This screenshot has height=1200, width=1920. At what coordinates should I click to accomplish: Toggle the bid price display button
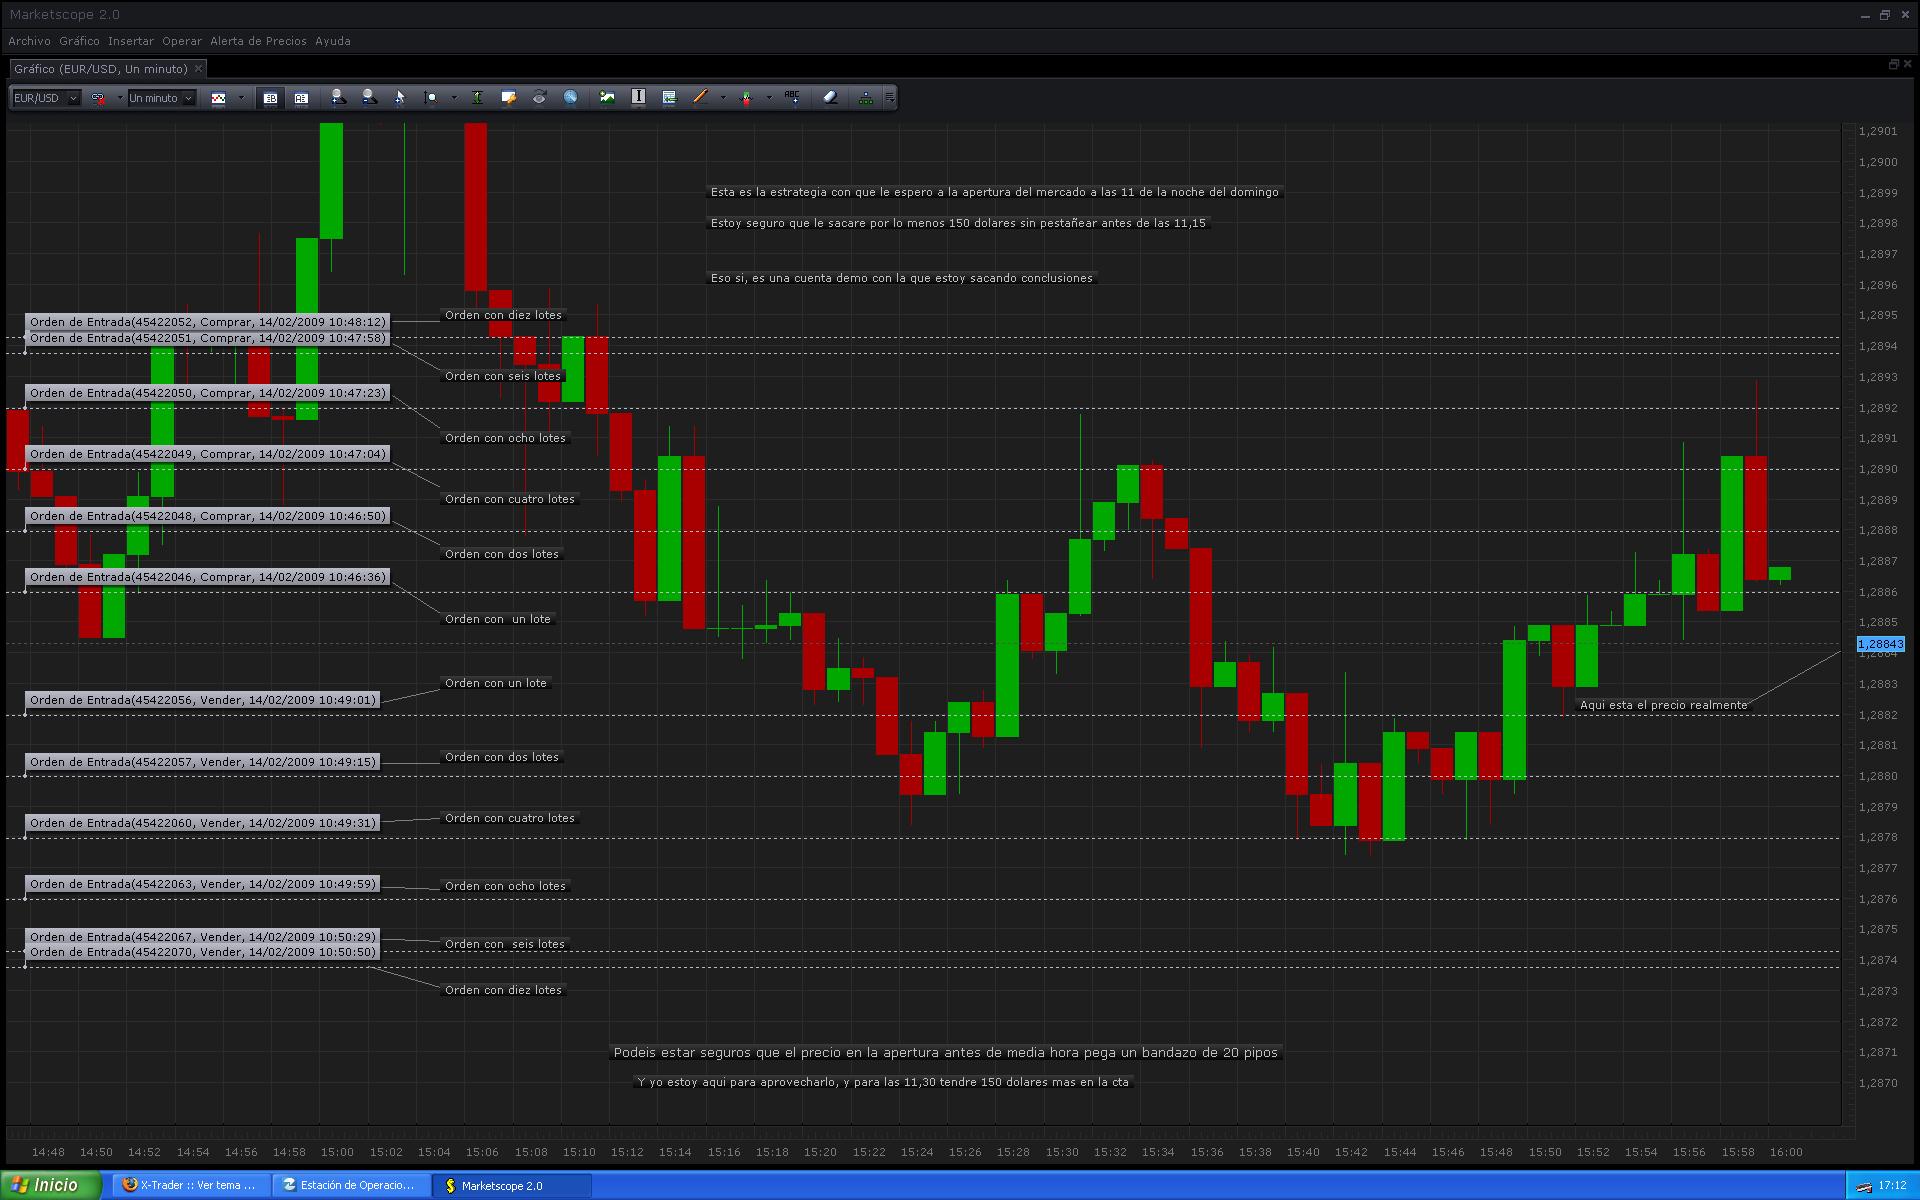click(x=270, y=98)
